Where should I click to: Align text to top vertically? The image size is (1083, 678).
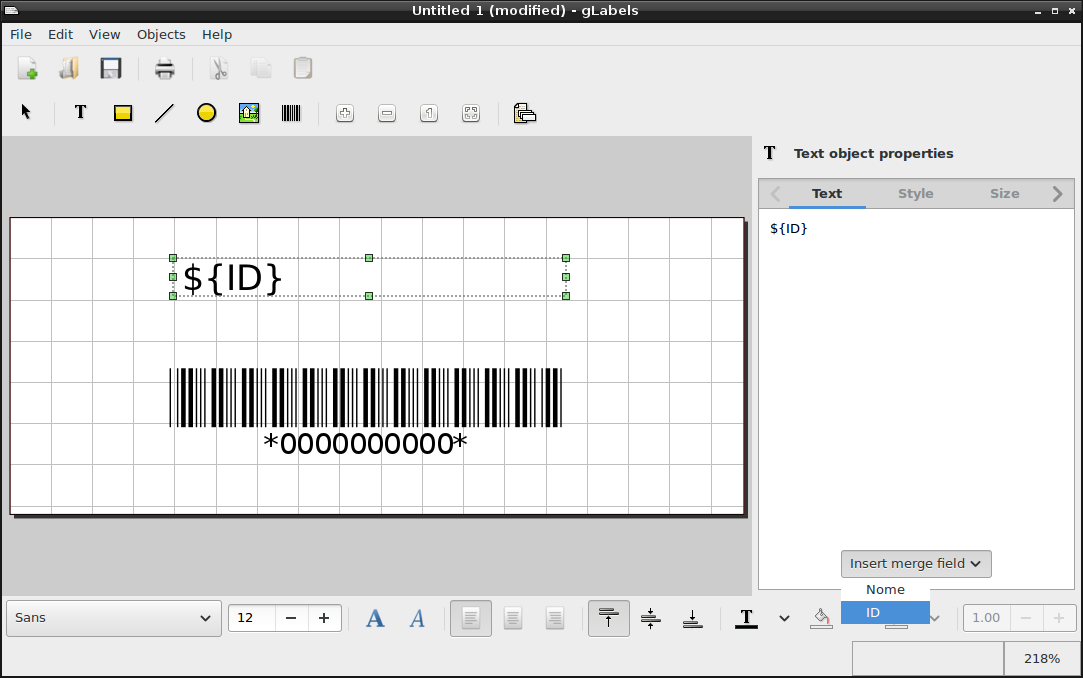pos(608,618)
